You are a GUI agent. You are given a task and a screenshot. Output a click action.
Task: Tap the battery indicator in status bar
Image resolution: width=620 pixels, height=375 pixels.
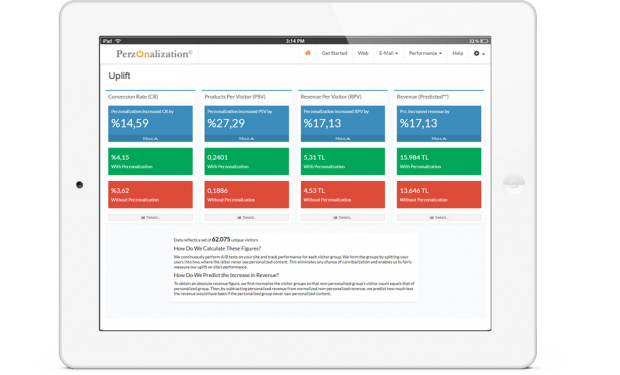click(484, 41)
